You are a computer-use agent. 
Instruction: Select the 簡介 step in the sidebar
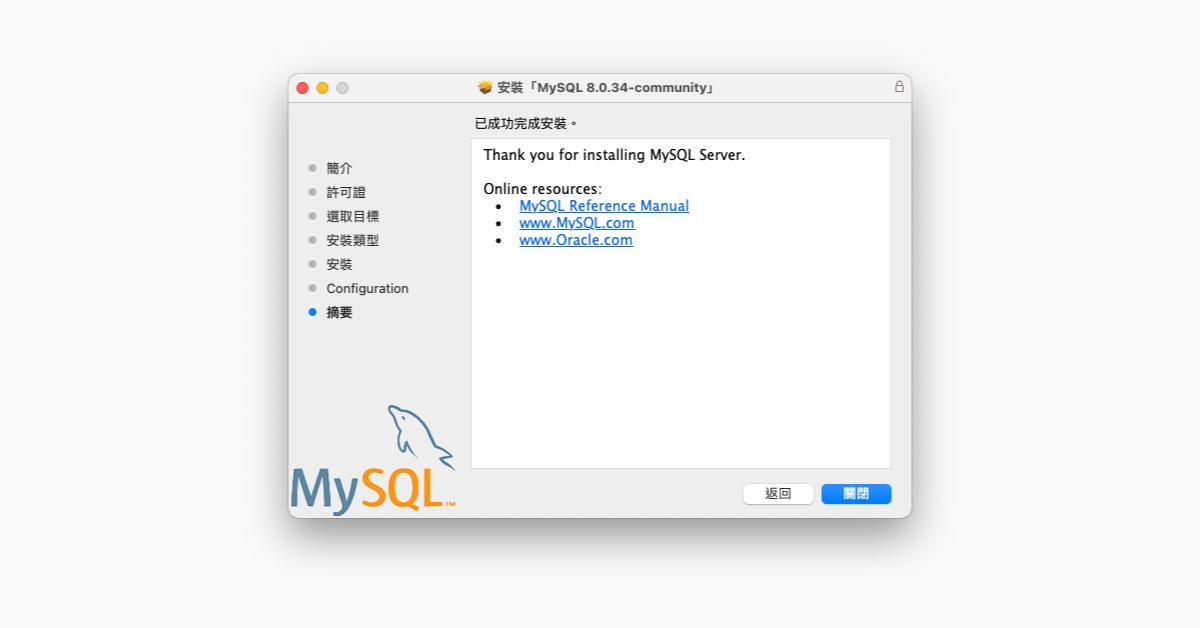click(x=339, y=168)
